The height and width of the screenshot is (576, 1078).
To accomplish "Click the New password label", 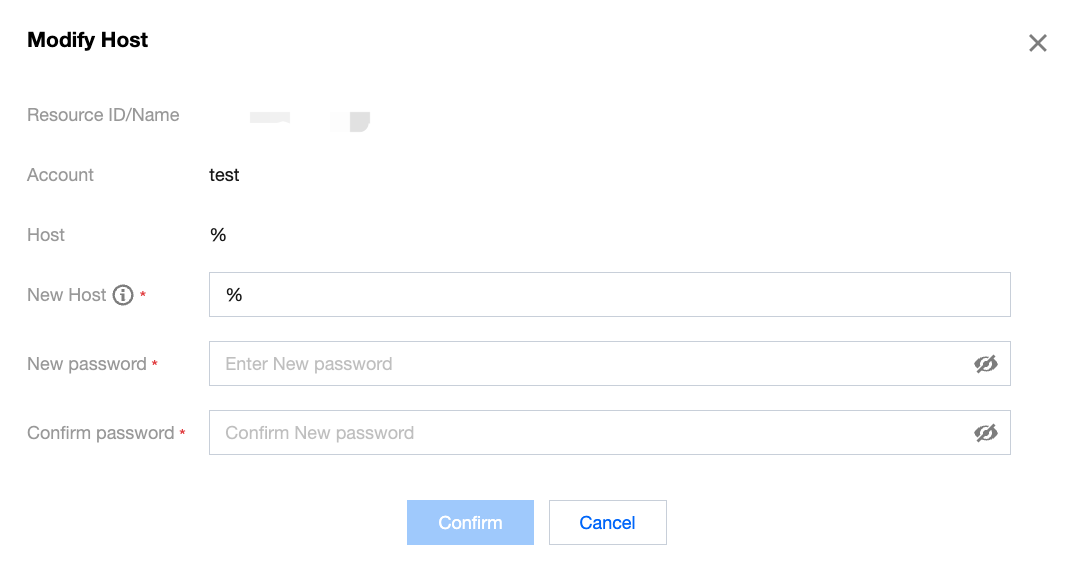I will tap(86, 364).
